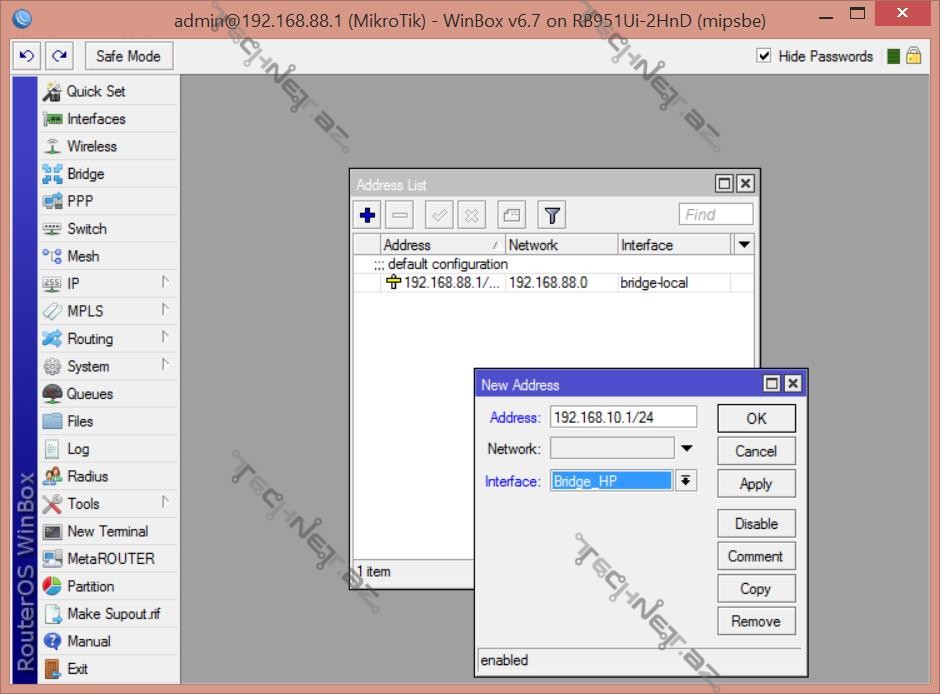Click the blue plus add address icon
The image size is (940, 694).
[367, 215]
